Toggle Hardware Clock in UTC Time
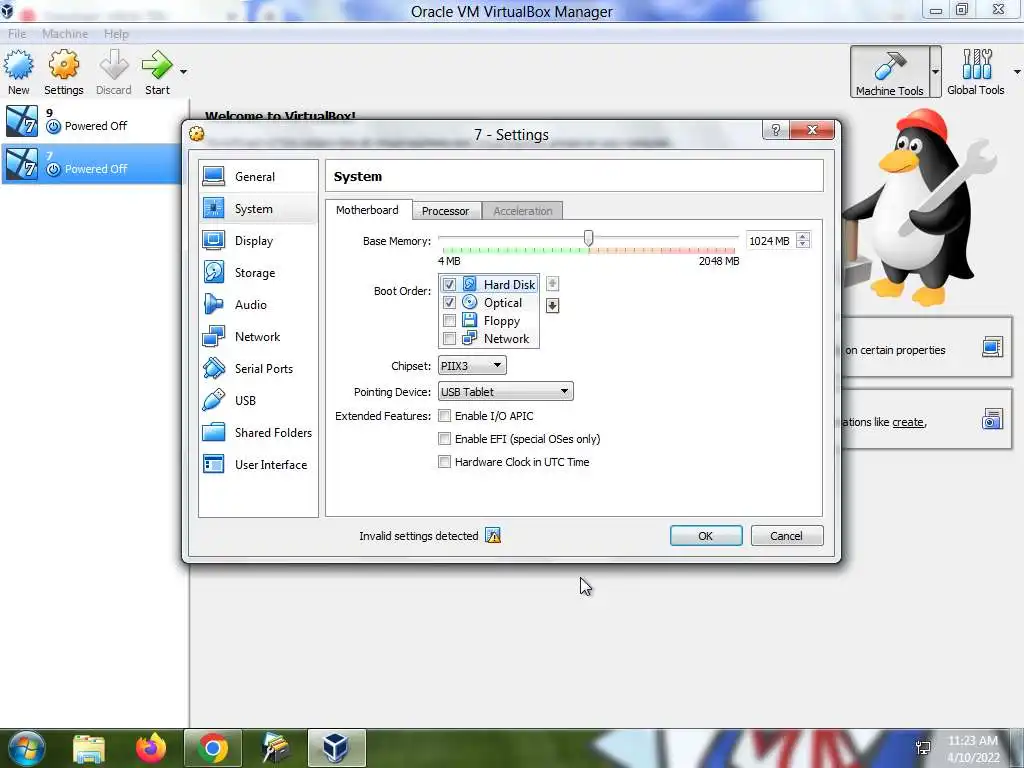 click(445, 462)
